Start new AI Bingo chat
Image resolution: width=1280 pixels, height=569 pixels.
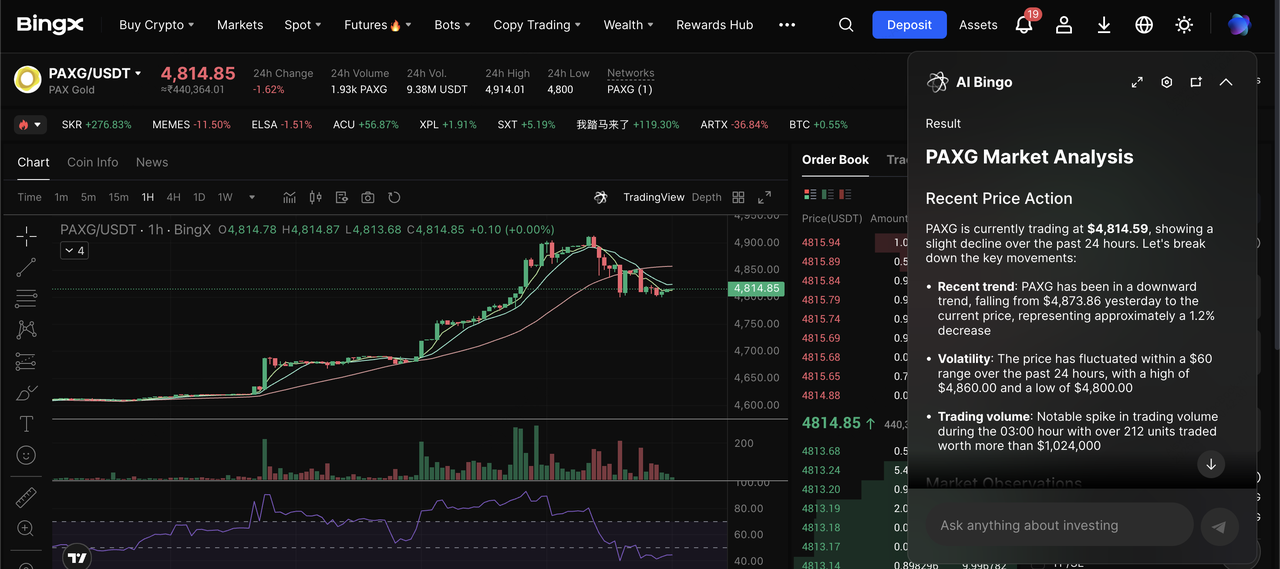click(1196, 82)
